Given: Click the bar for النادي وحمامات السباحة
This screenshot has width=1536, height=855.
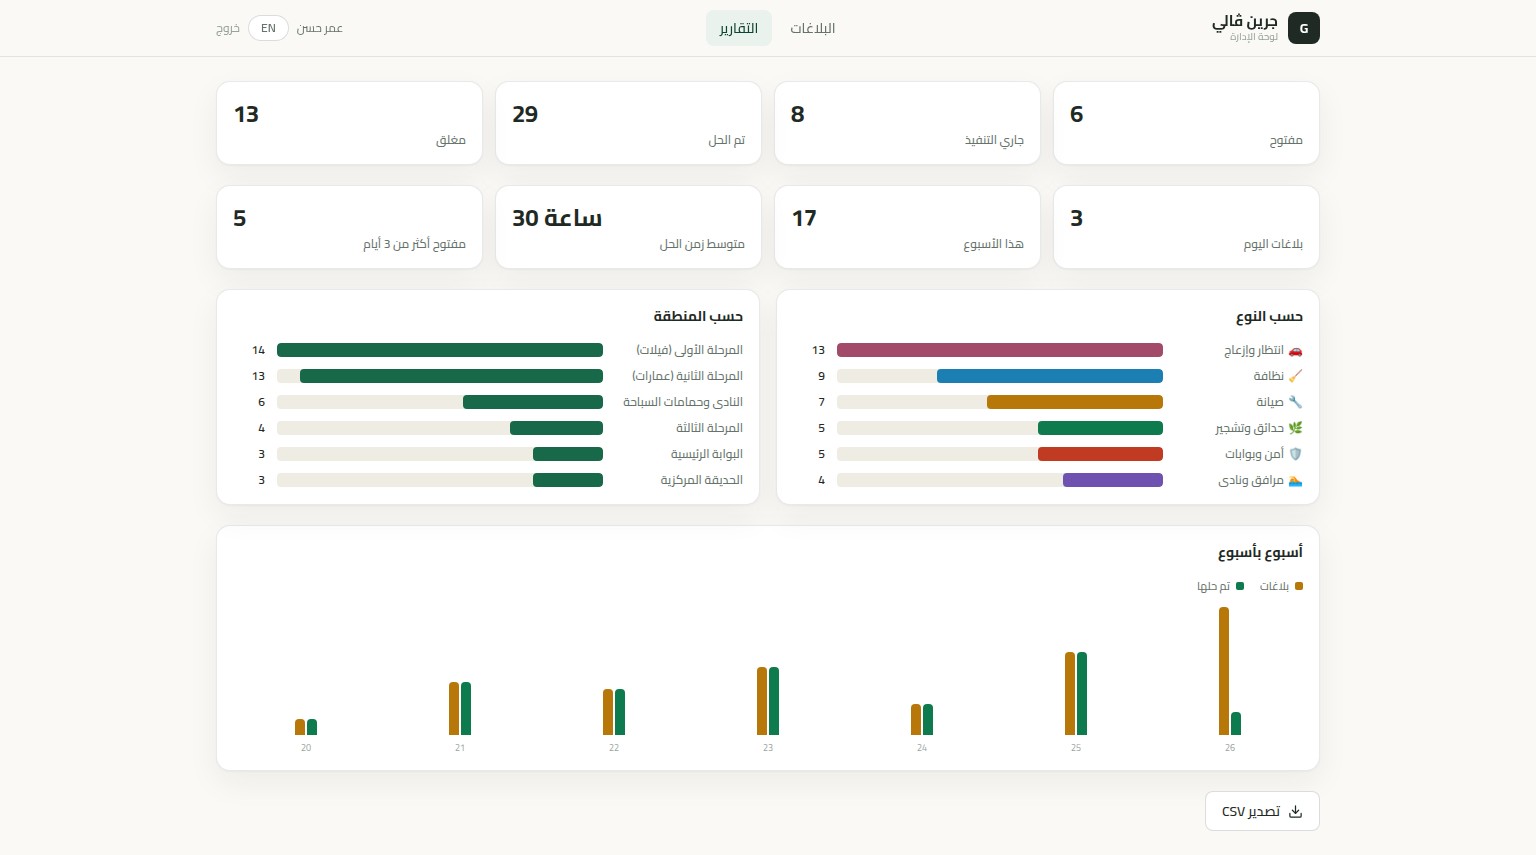Looking at the screenshot, I should pos(533,402).
